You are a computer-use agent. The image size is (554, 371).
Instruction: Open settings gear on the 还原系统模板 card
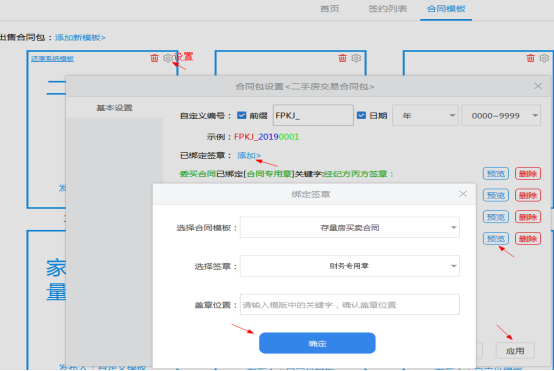[x=167, y=58]
